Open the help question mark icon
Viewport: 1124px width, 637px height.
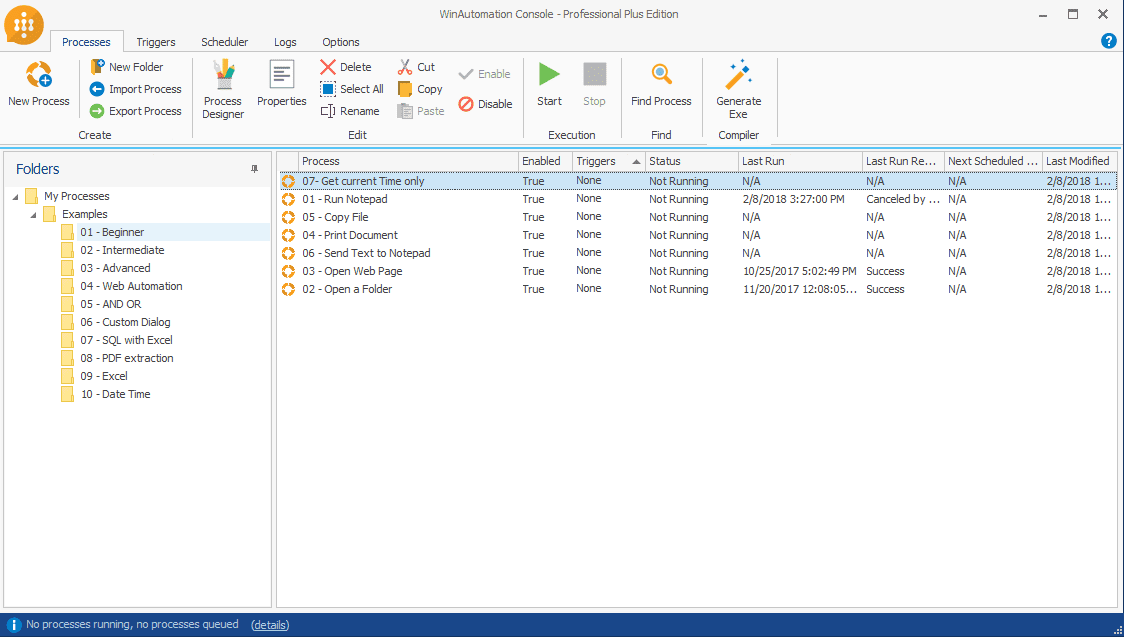coord(1108,41)
